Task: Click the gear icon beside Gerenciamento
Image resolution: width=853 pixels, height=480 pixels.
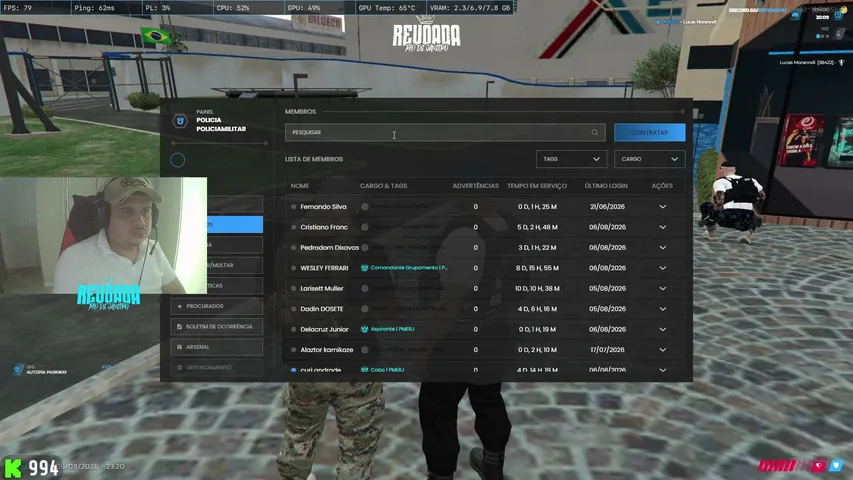Action: (180, 367)
